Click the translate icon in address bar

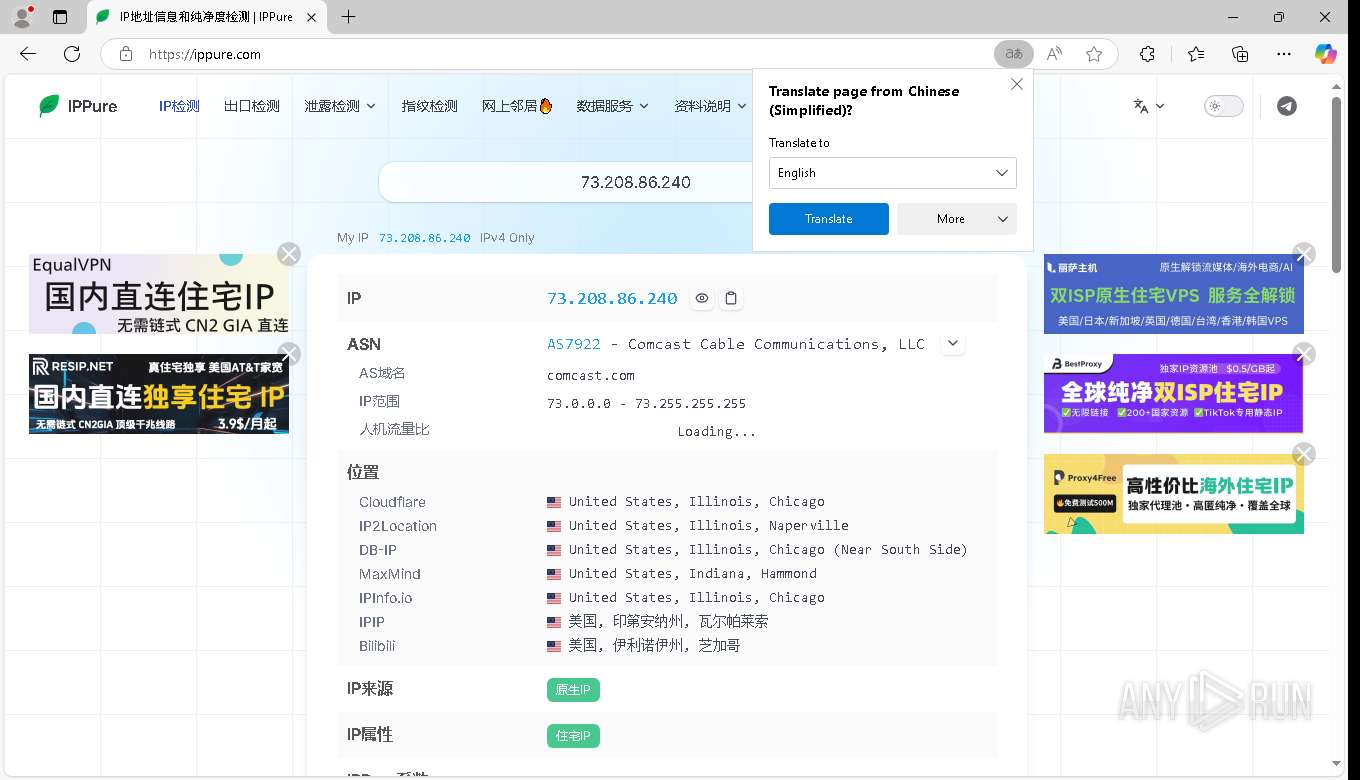coord(1014,54)
